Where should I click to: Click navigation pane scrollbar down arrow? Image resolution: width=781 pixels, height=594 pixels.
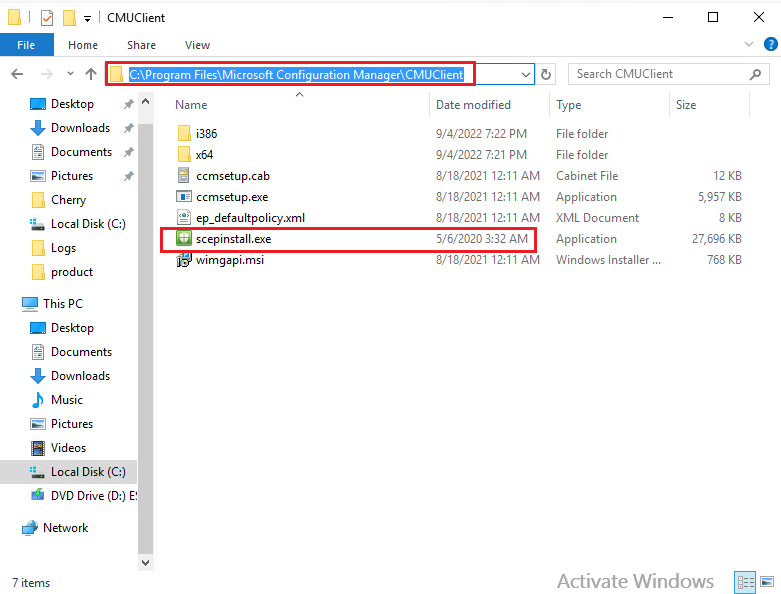coord(145,563)
